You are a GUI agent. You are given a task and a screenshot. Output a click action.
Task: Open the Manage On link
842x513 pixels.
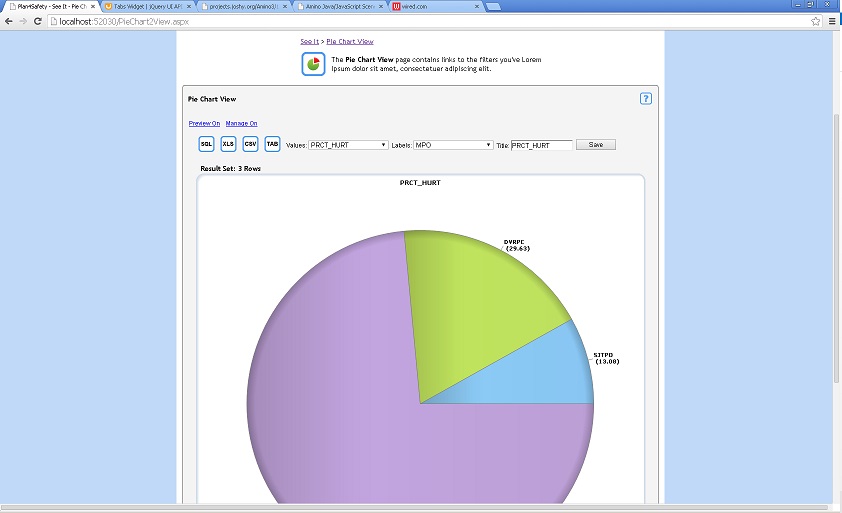[241, 124]
